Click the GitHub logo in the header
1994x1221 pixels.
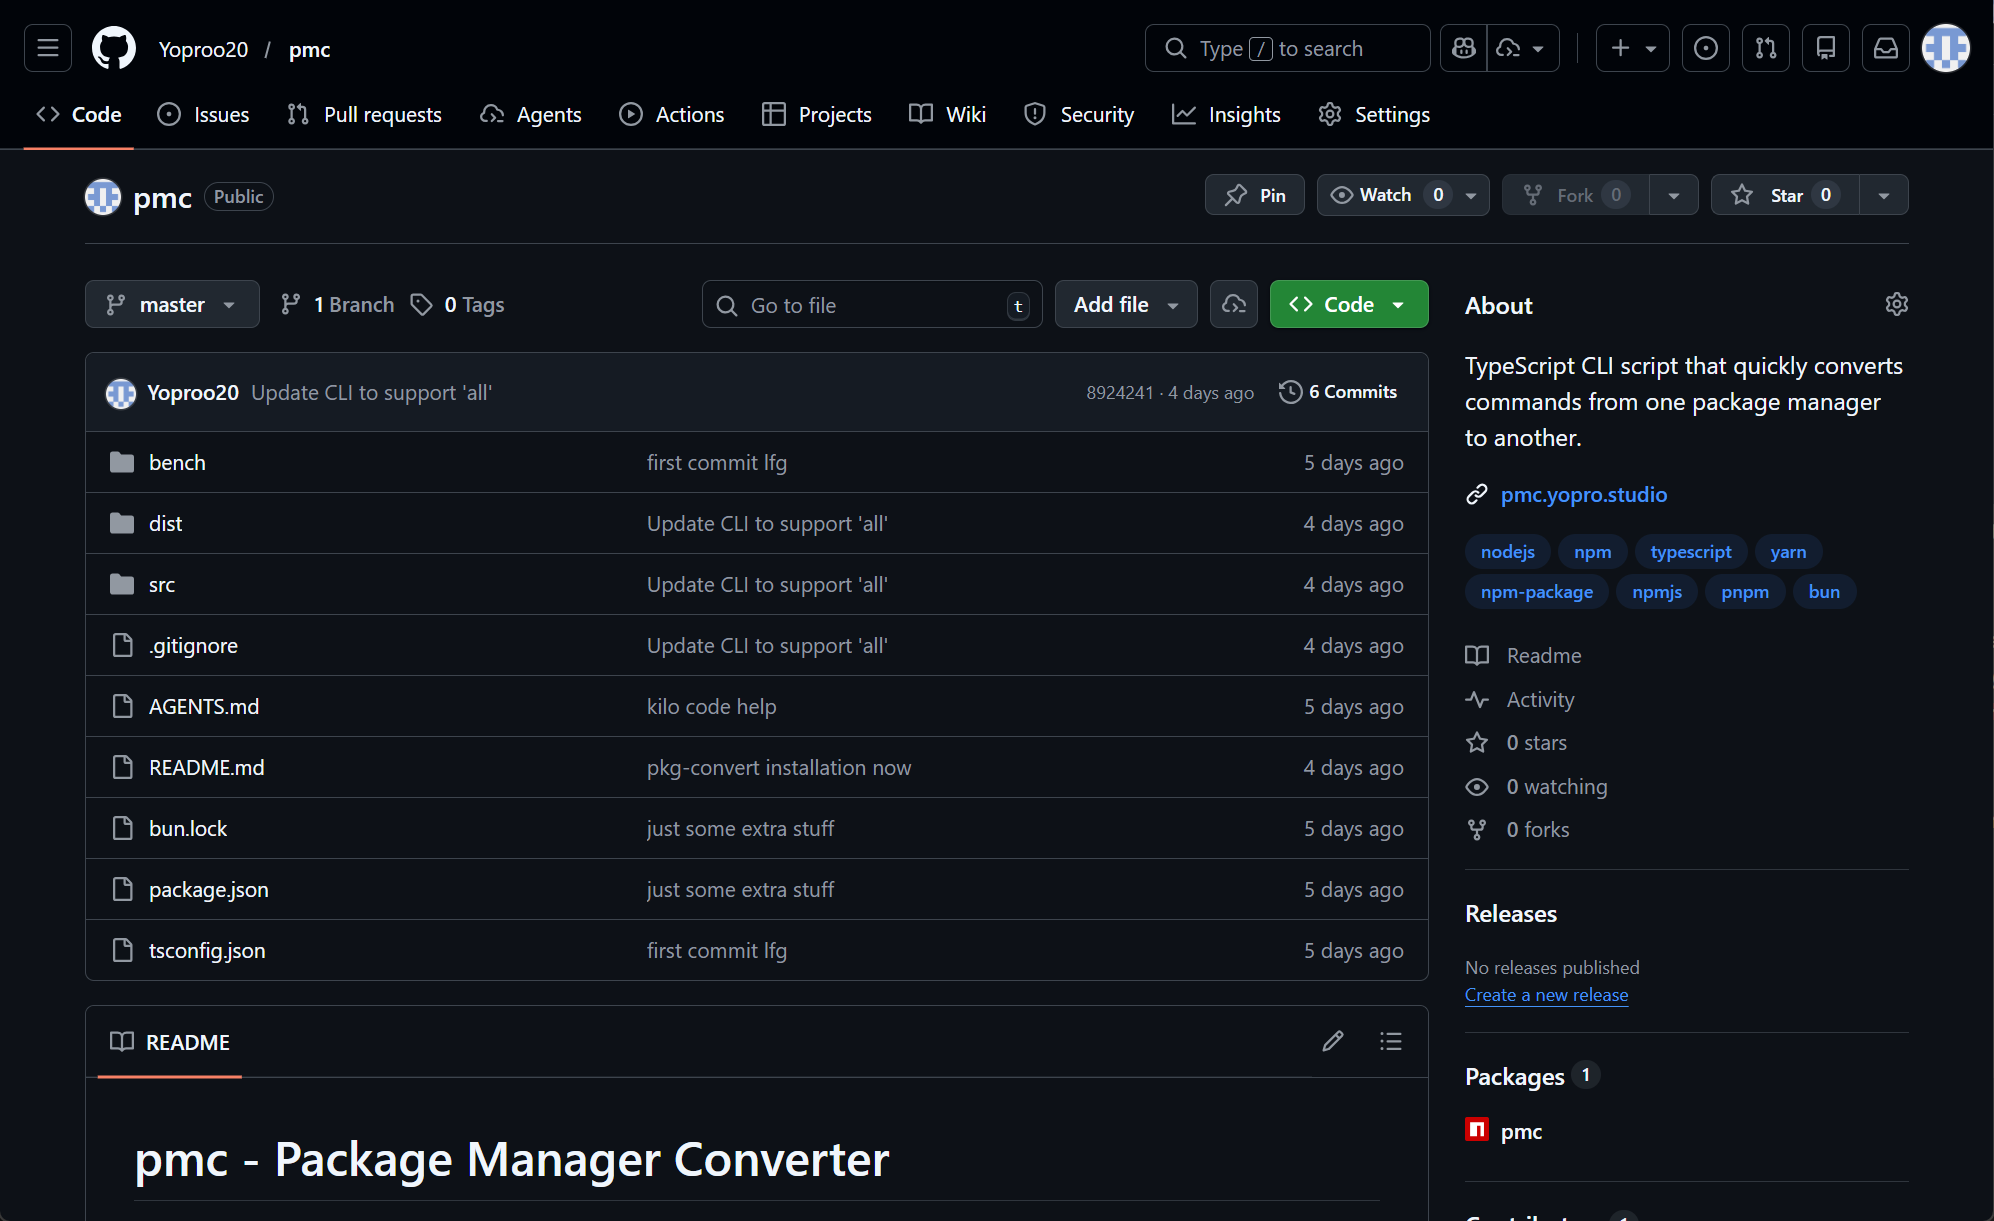pos(112,48)
